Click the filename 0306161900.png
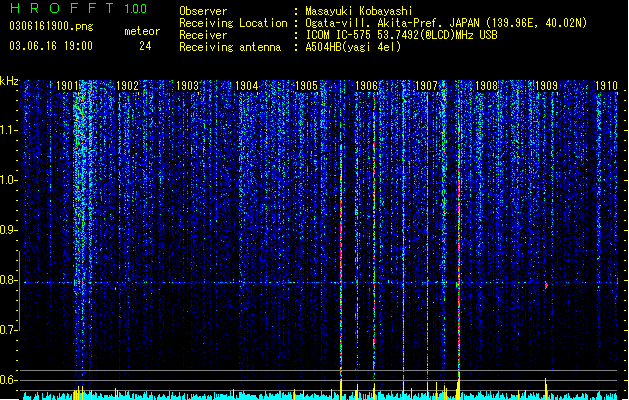The height and width of the screenshot is (400, 629). point(51,27)
